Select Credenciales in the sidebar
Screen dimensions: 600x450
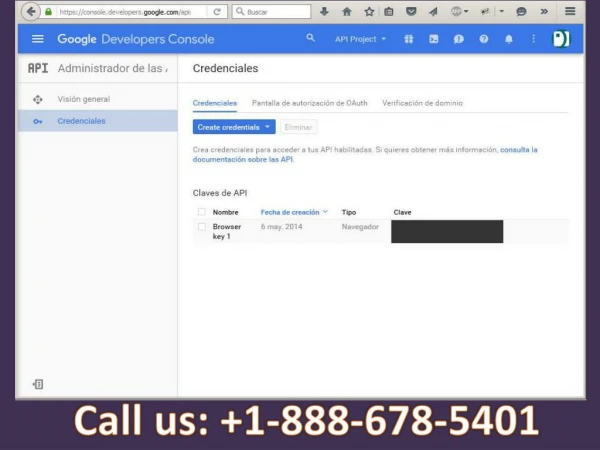click(98, 121)
